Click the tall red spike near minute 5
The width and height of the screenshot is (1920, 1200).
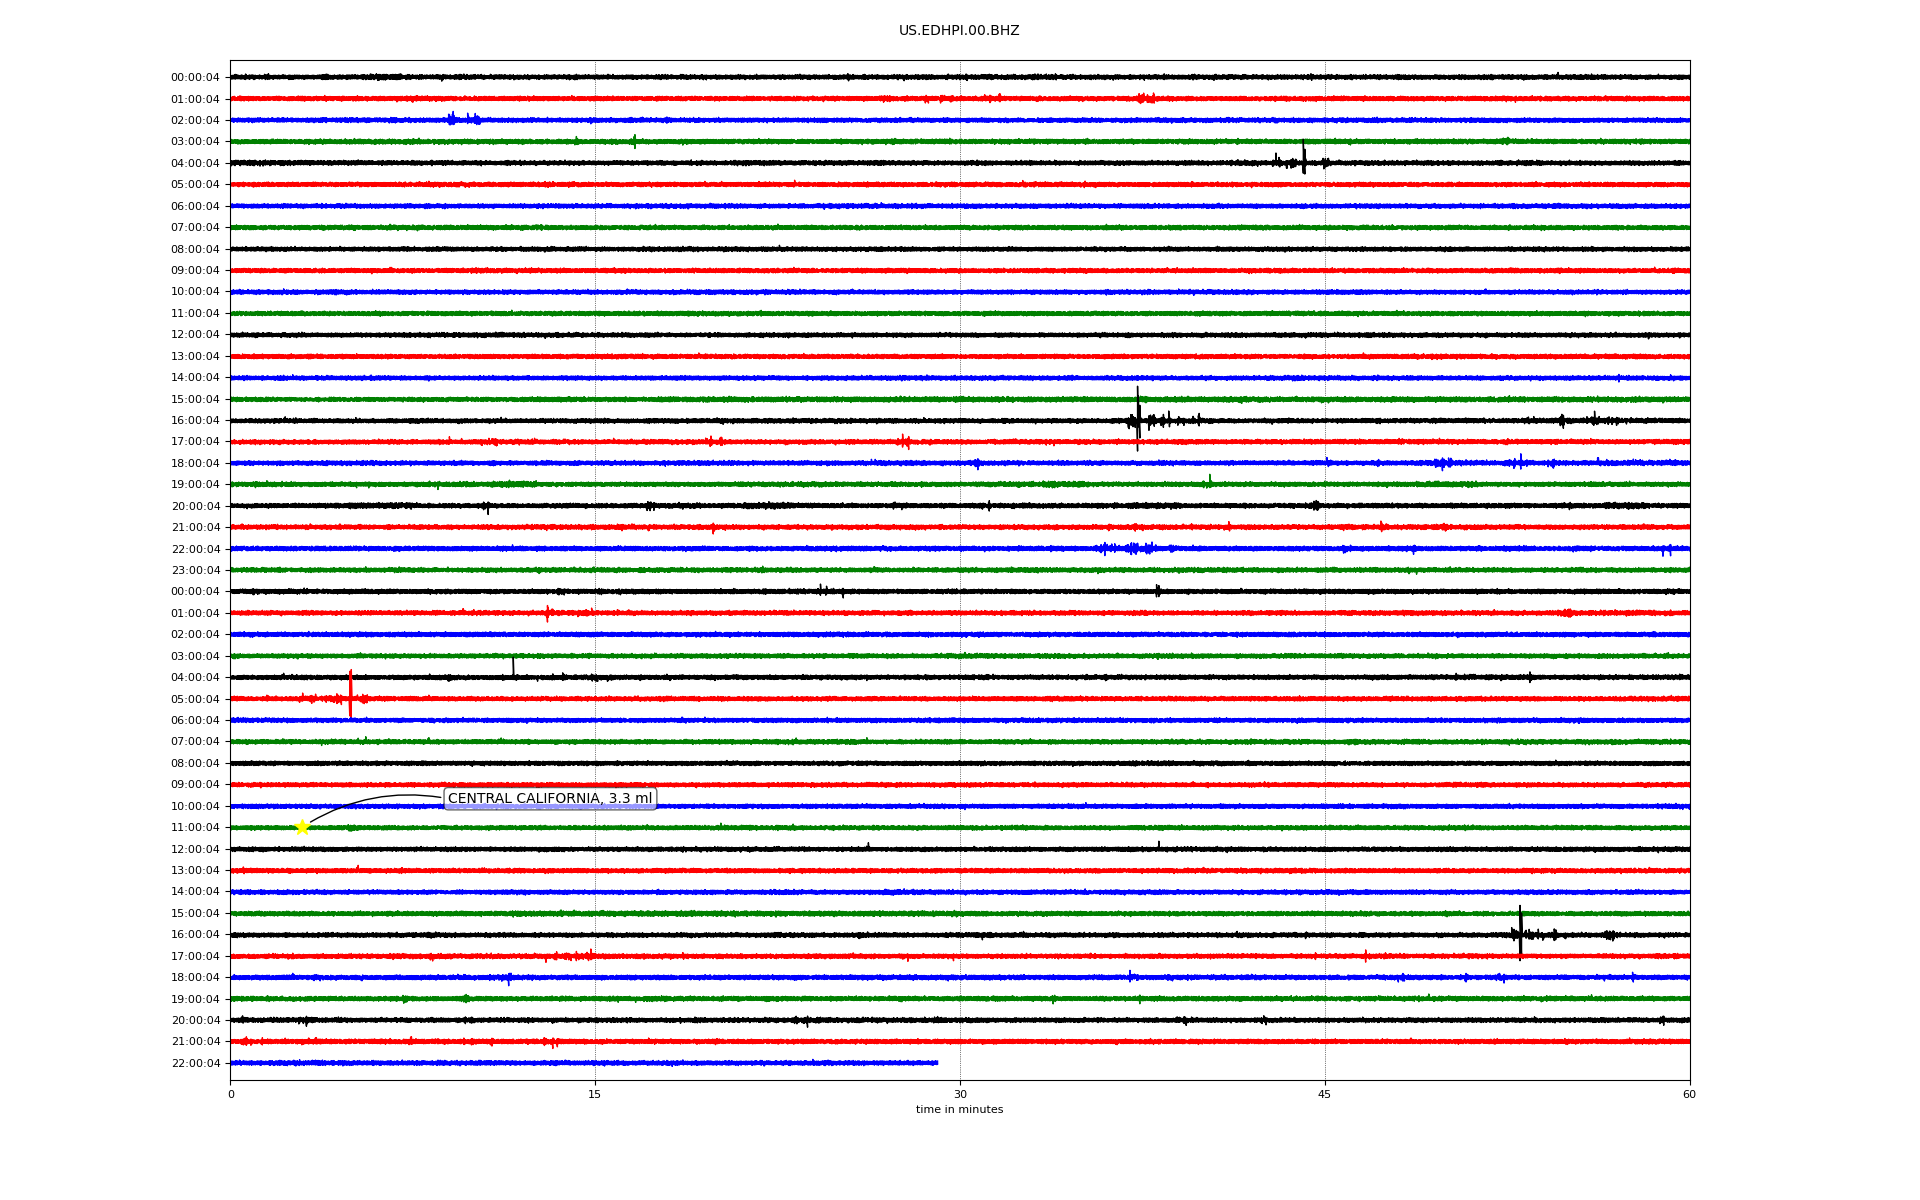click(350, 693)
